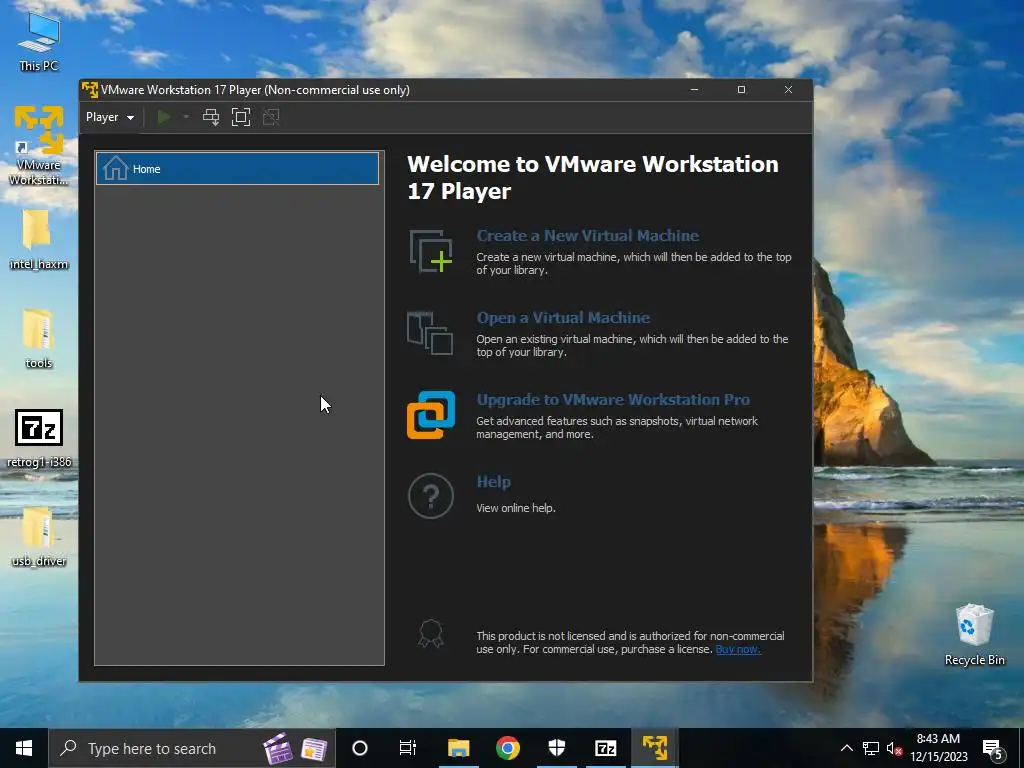Click the taskbar search box
The image size is (1024, 768).
pyautogui.click(x=192, y=748)
